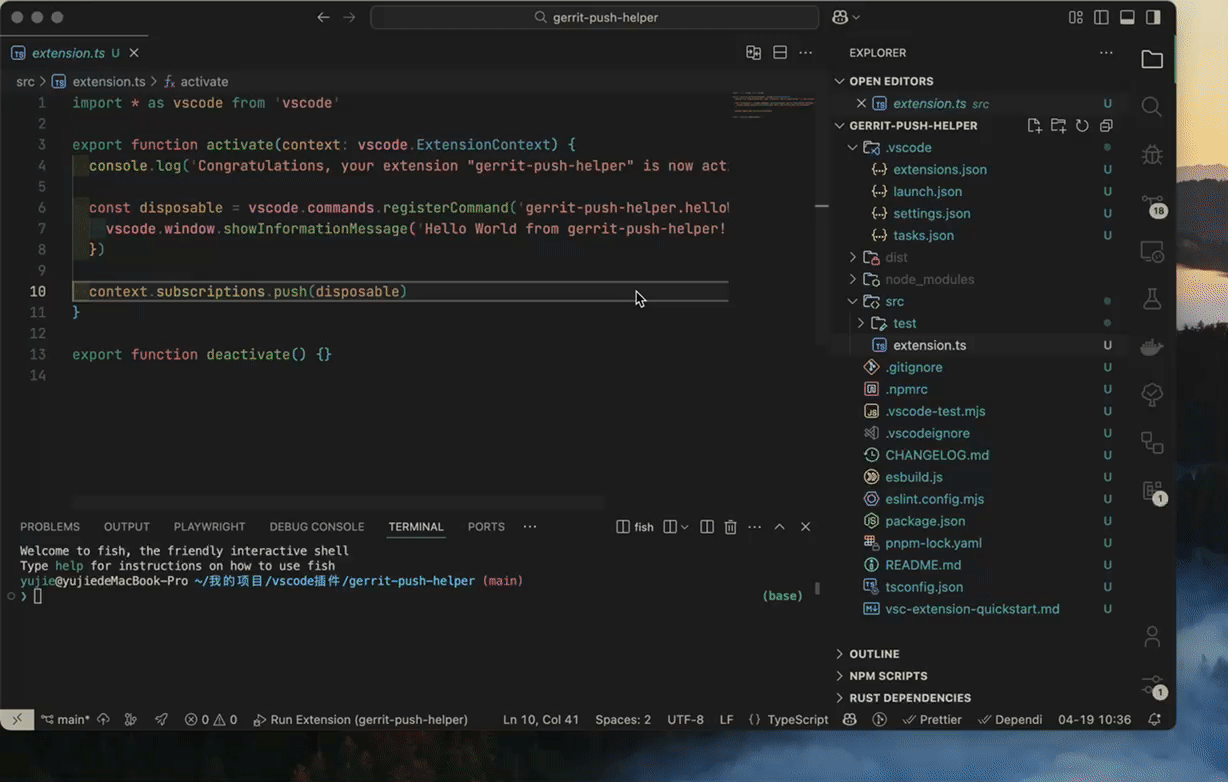Close the extension.ts editor tab

(134, 53)
